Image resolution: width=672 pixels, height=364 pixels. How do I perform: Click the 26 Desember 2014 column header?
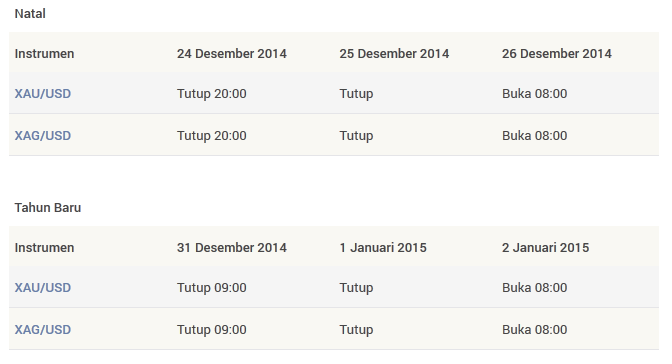click(x=557, y=54)
